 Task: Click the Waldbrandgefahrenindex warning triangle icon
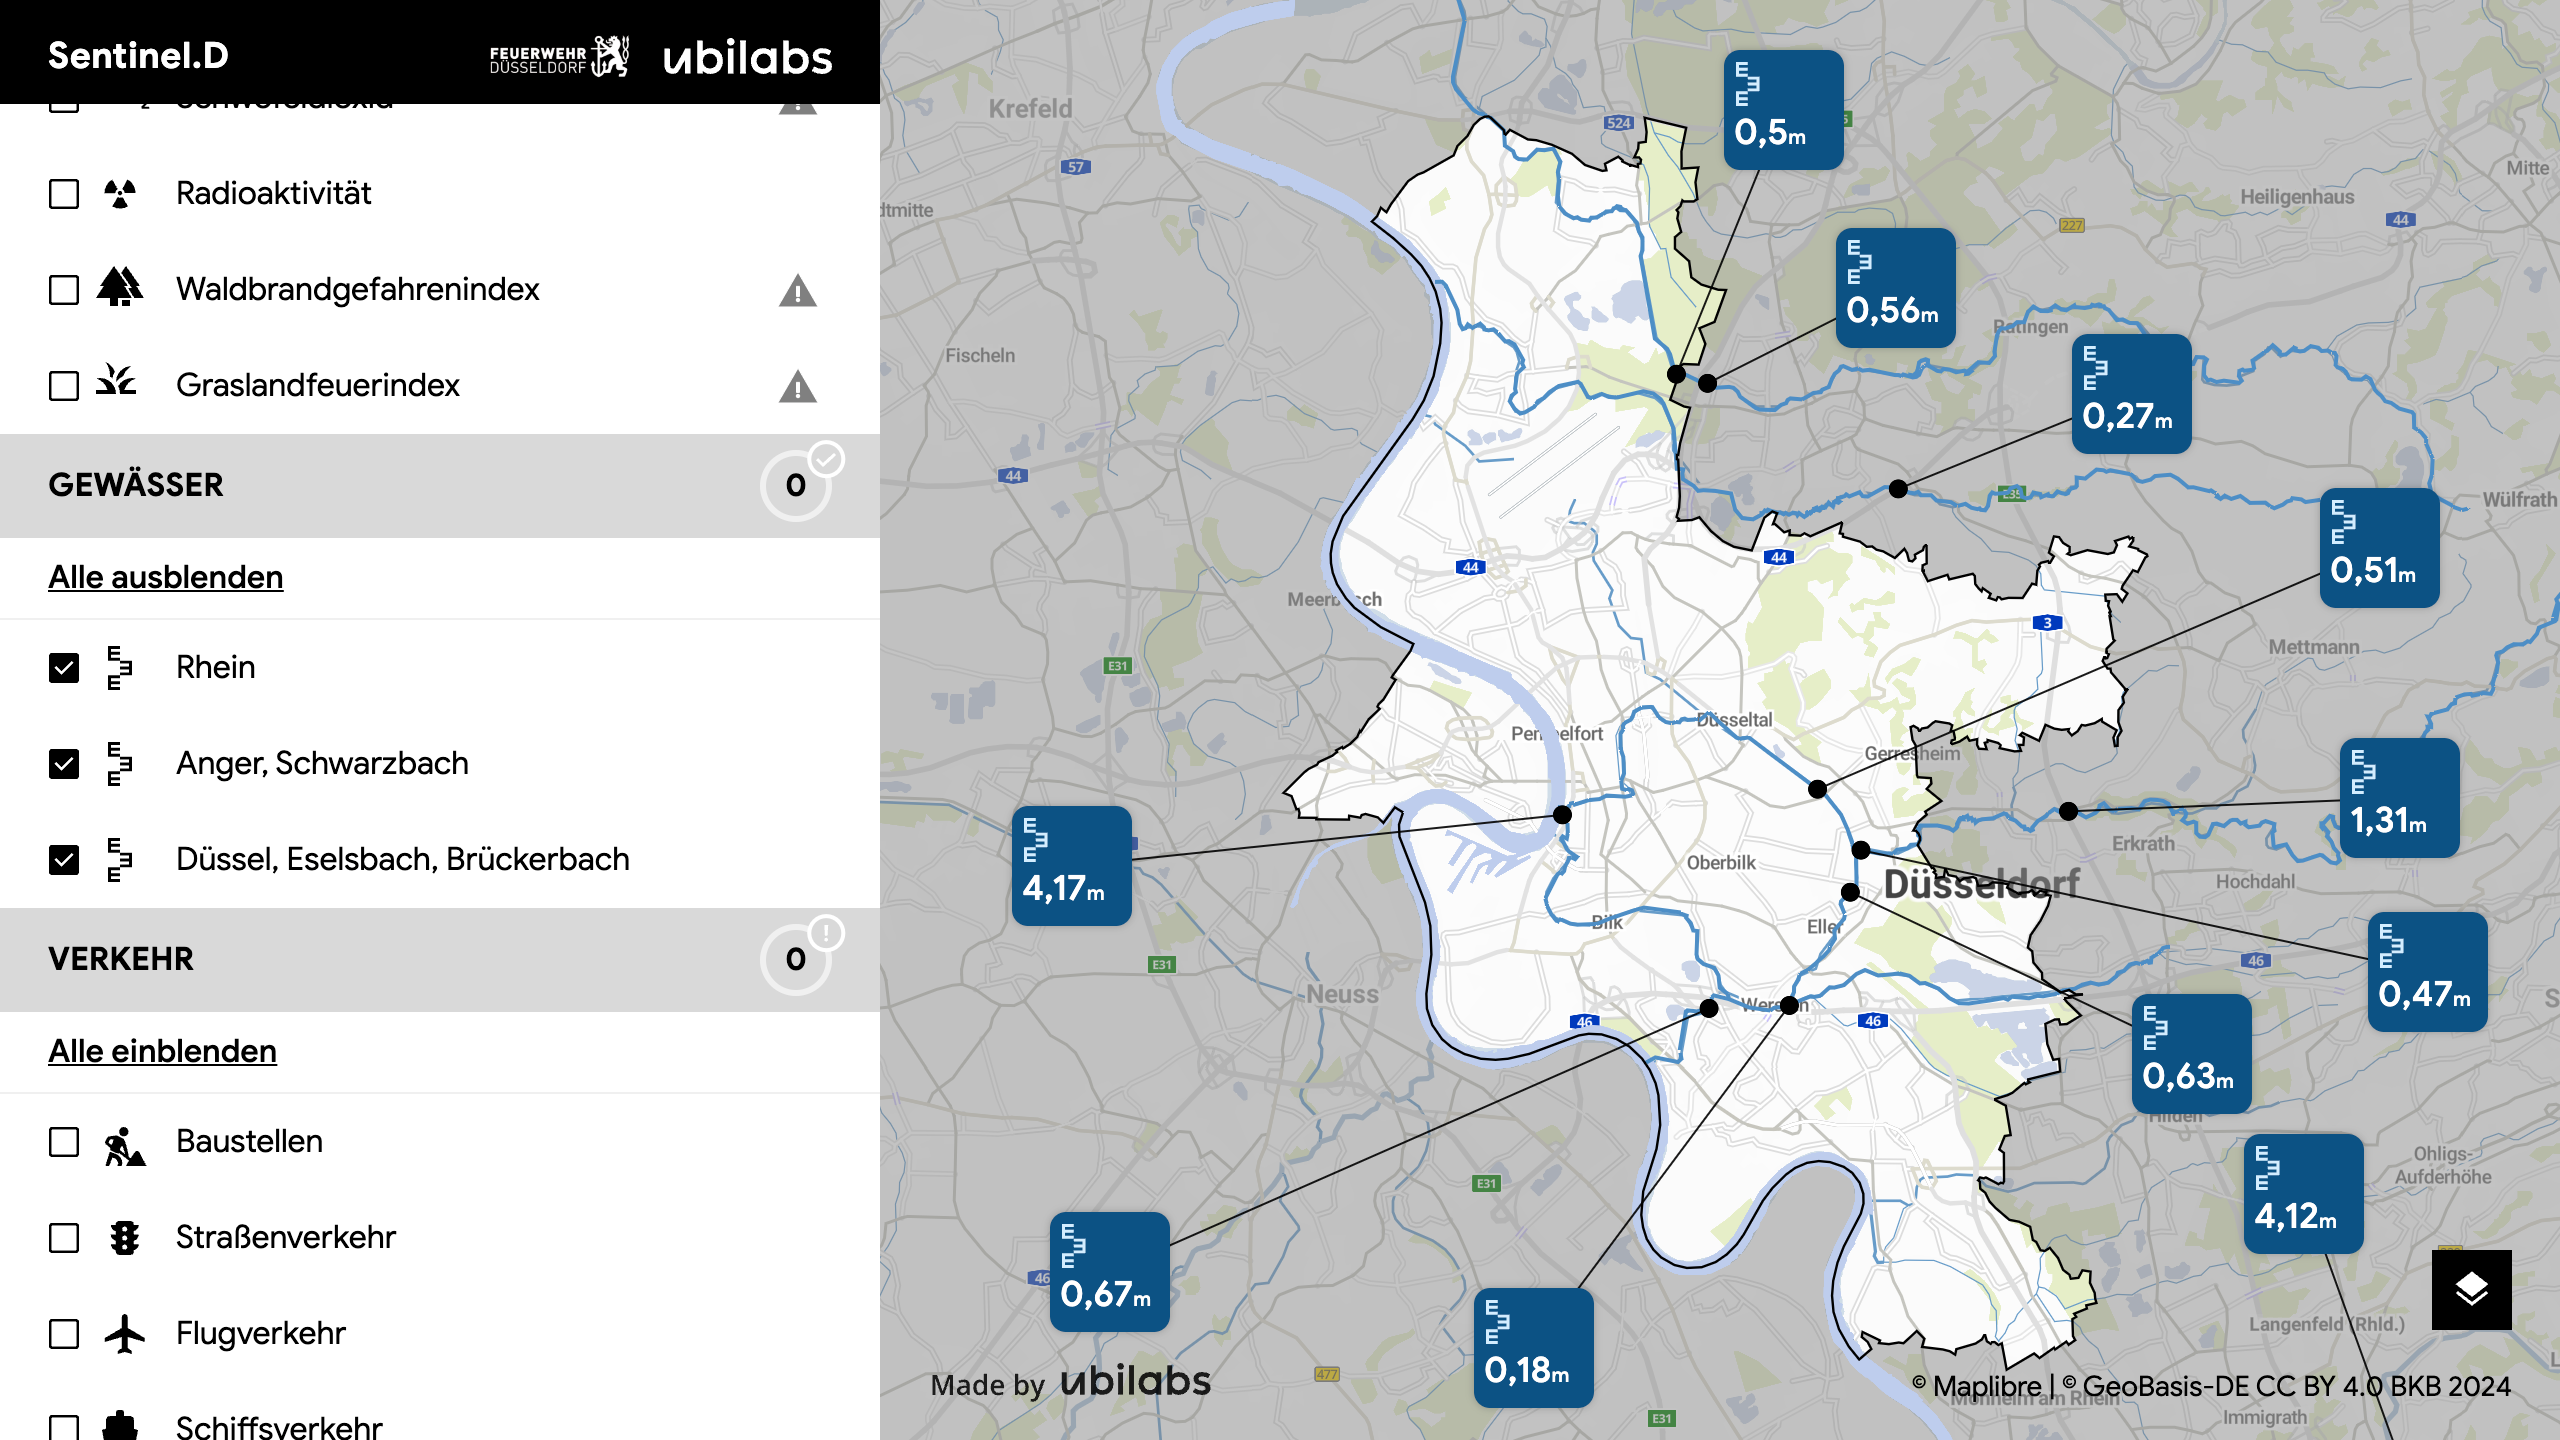[797, 291]
